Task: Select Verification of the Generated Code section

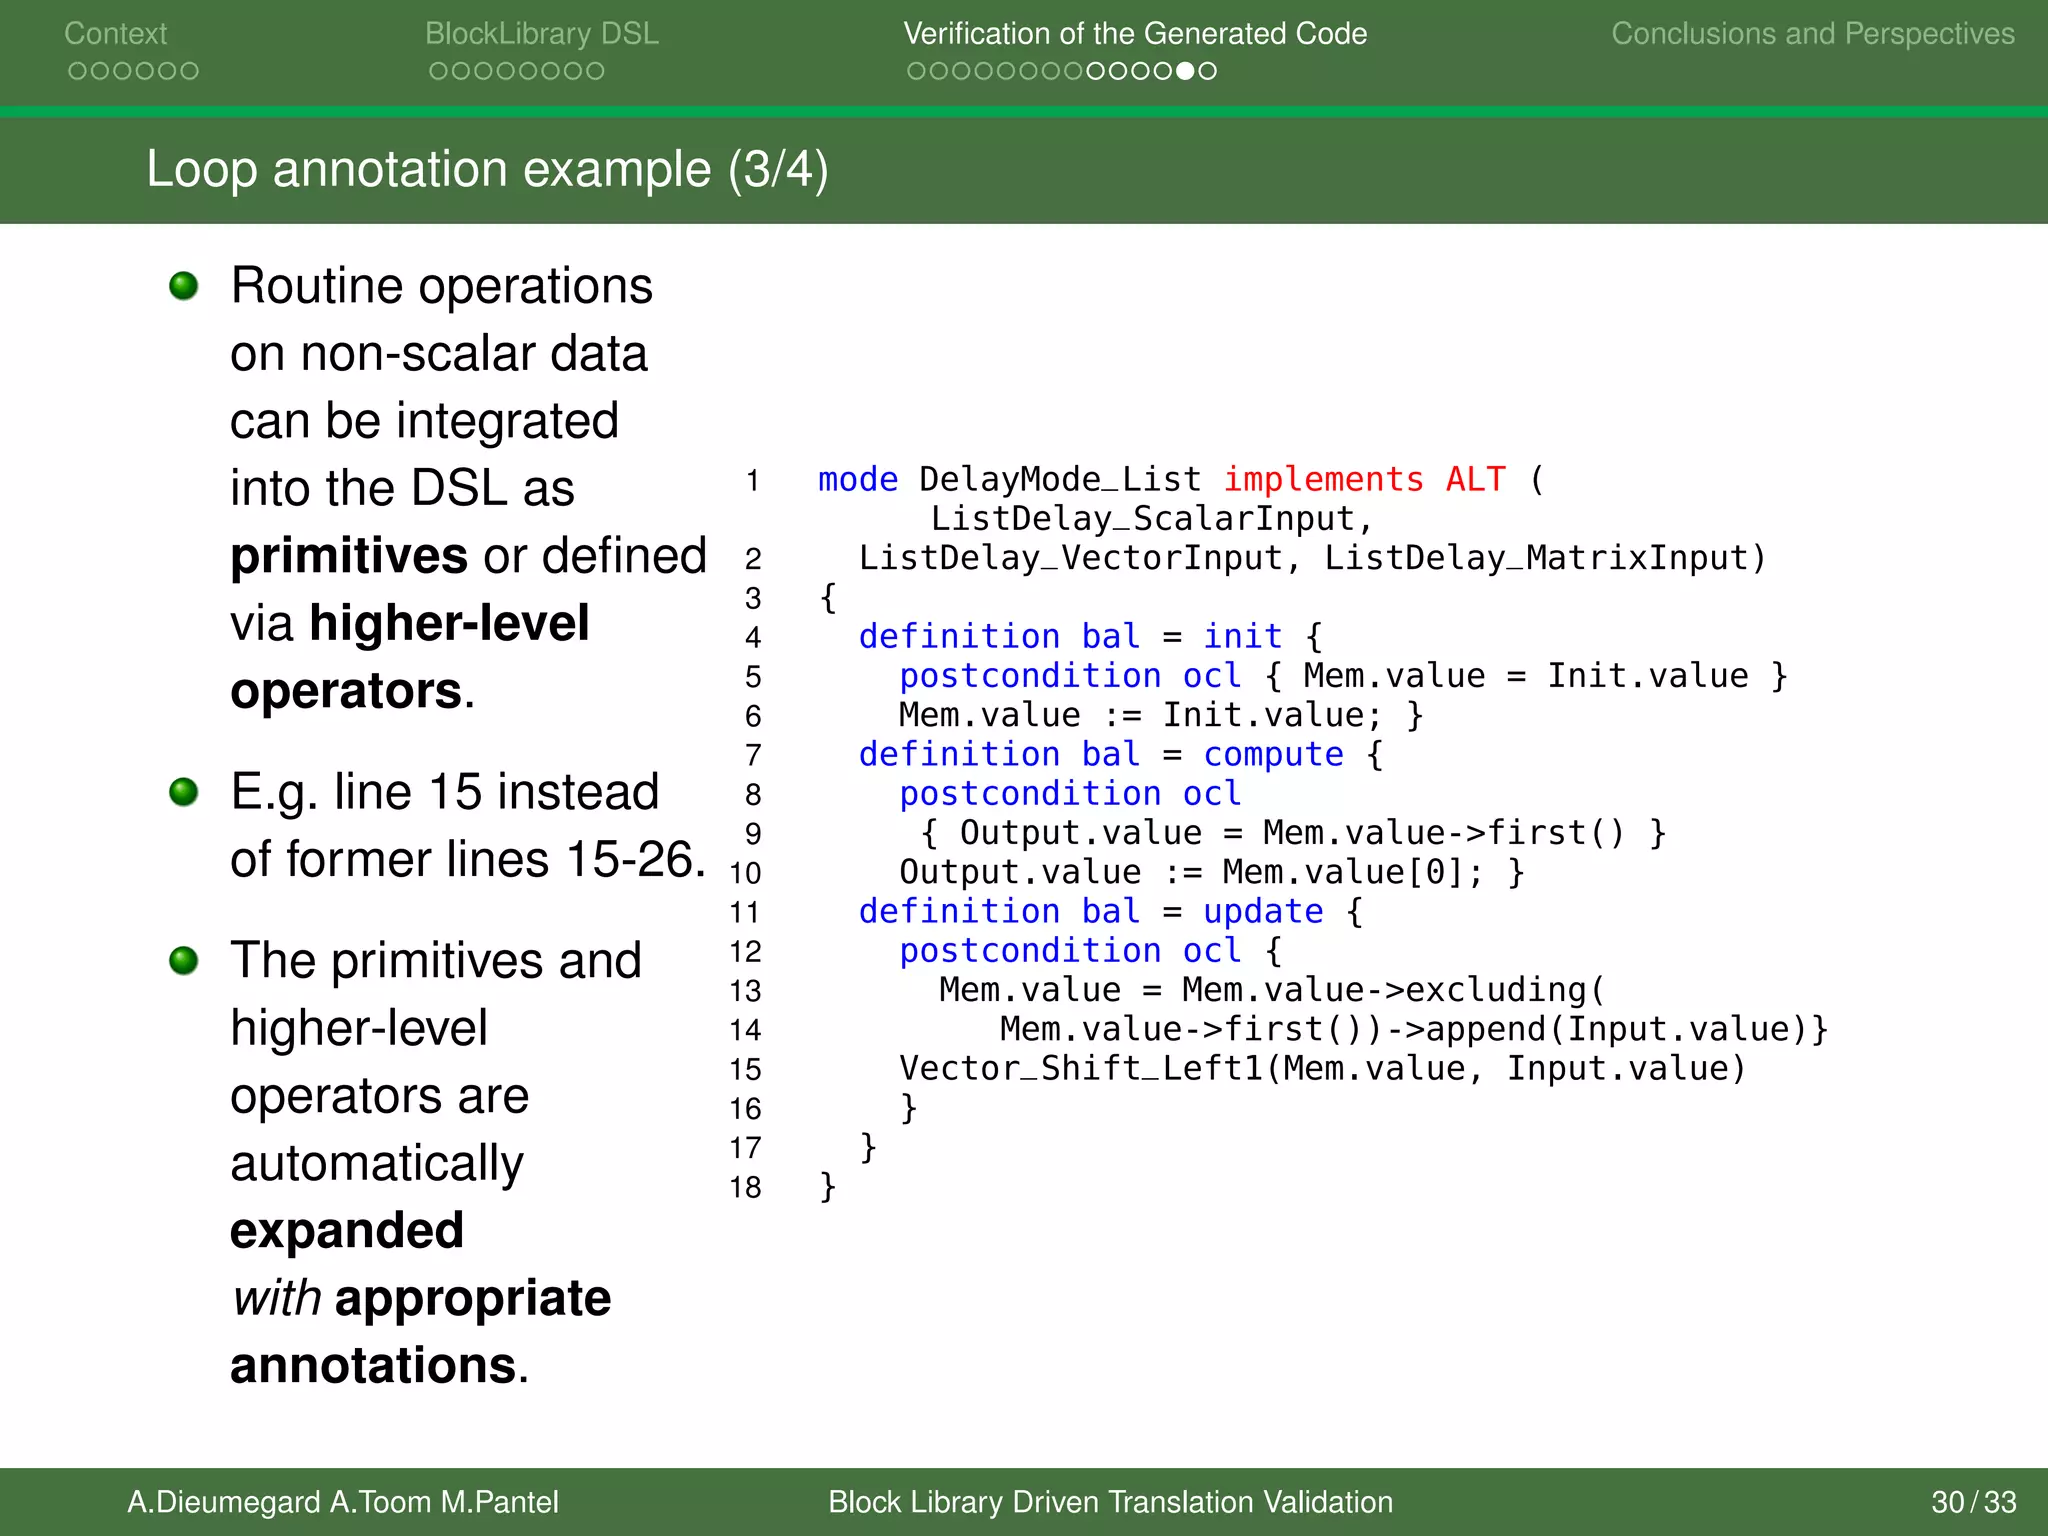Action: 1135,33
